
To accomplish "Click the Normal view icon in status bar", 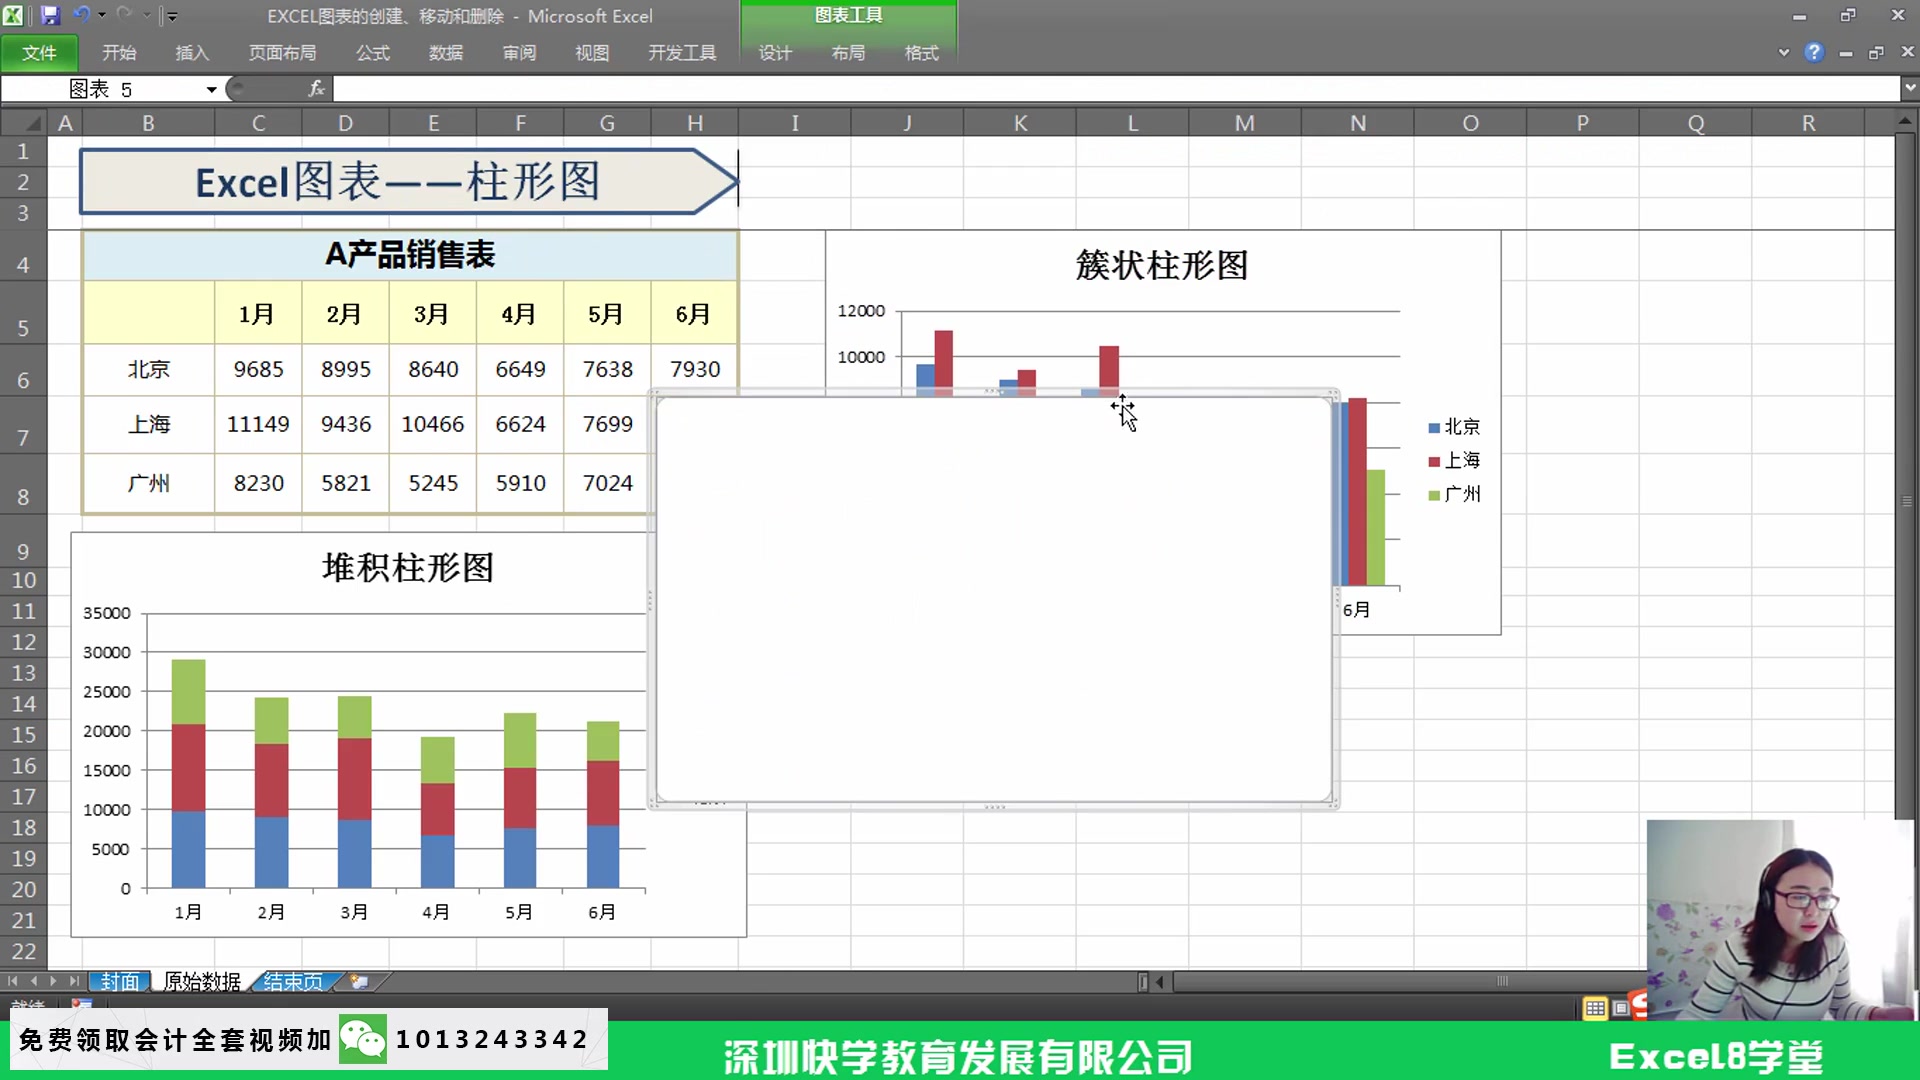I will click(x=1596, y=1009).
